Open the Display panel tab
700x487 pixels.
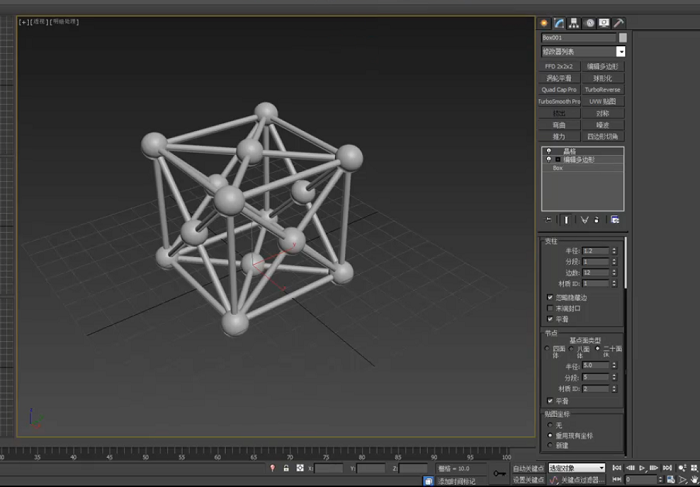pyautogui.click(x=604, y=23)
